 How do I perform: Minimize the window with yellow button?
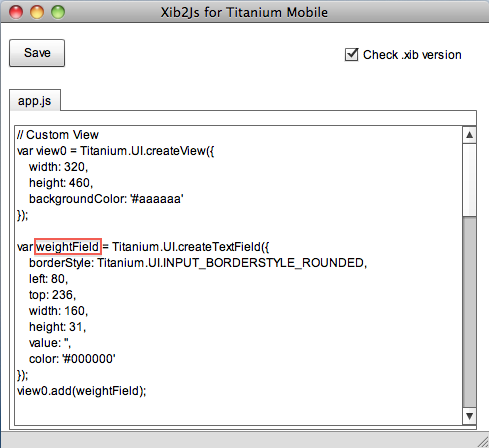pos(37,13)
